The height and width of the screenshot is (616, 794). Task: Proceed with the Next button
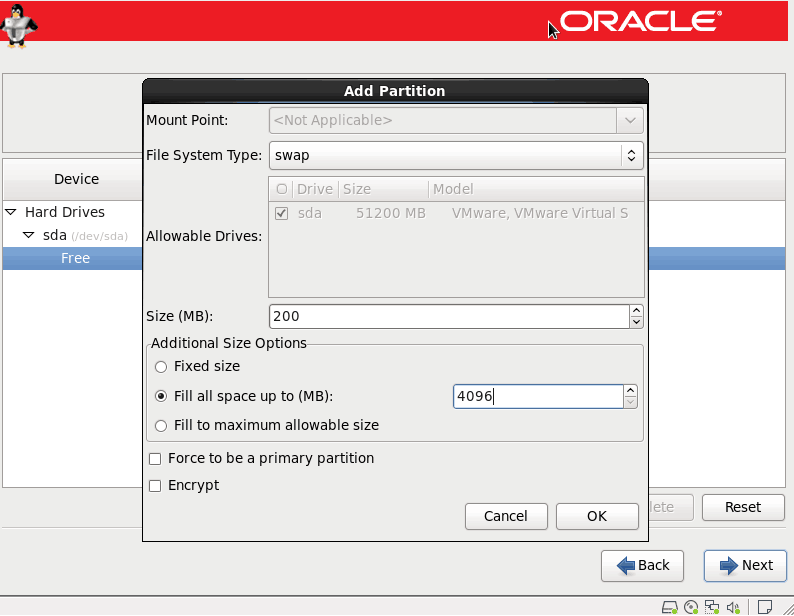click(745, 565)
